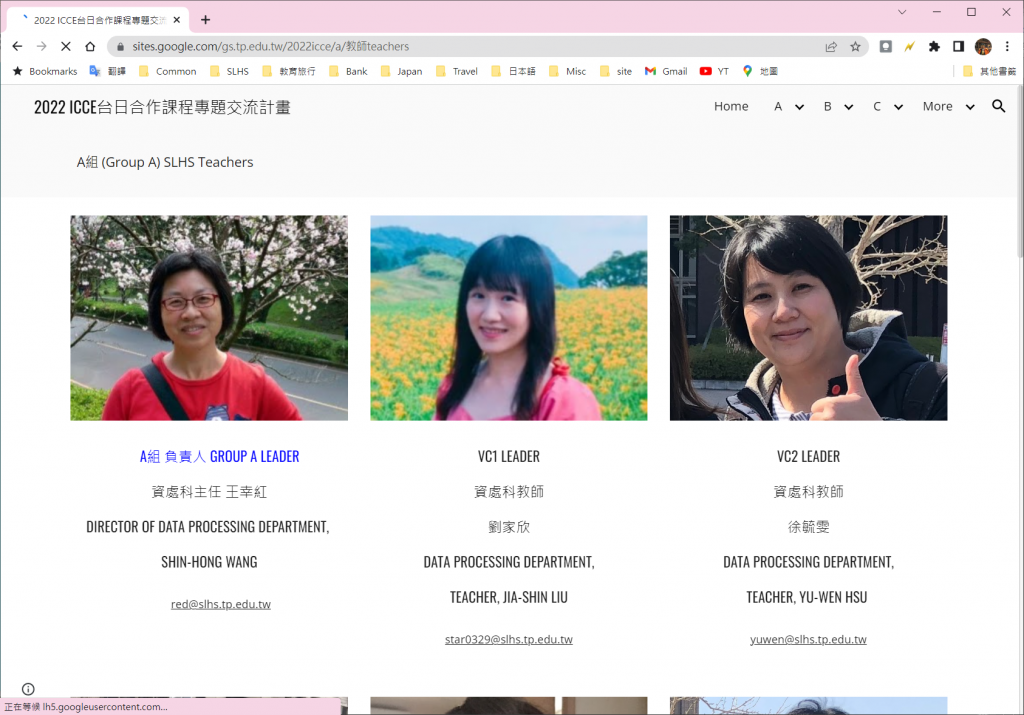Open the site info circle icon
This screenshot has height=715, width=1024.
(x=28, y=689)
